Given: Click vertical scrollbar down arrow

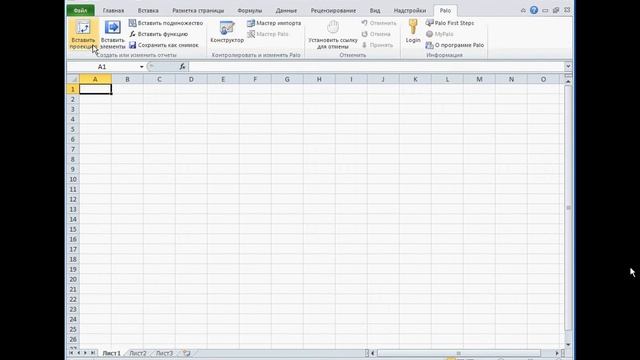Looking at the screenshot, I should coord(568,345).
